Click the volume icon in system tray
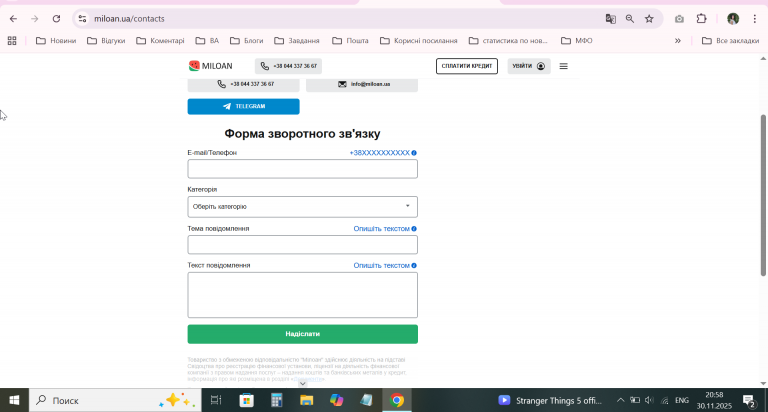The image size is (768, 412). [x=649, y=400]
